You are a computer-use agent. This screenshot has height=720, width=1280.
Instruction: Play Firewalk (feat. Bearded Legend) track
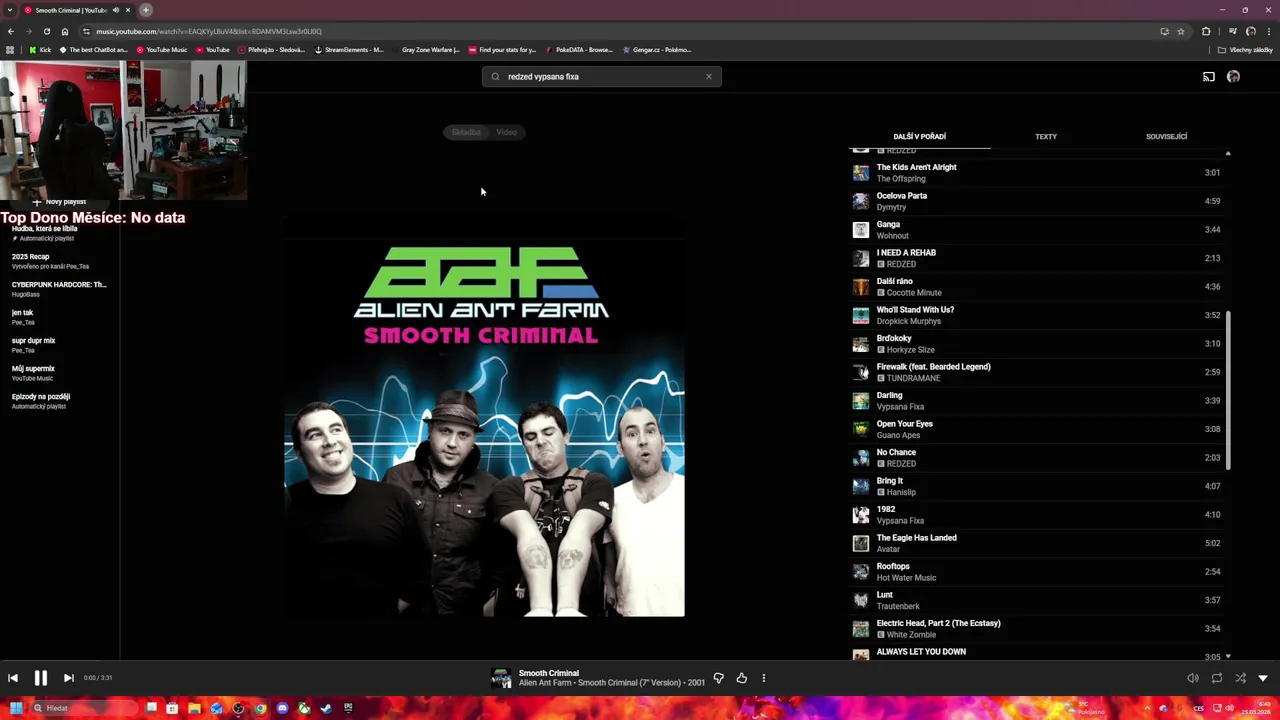click(x=1038, y=372)
